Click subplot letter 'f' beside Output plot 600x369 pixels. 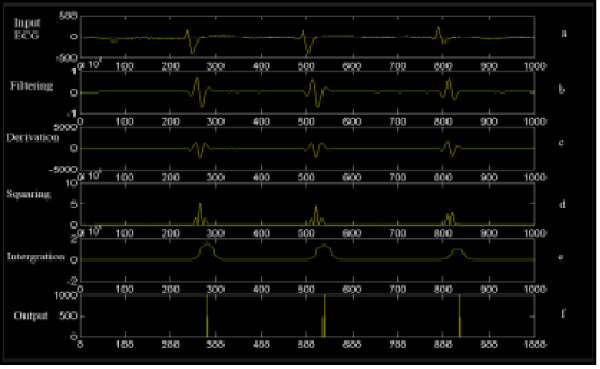[563, 314]
